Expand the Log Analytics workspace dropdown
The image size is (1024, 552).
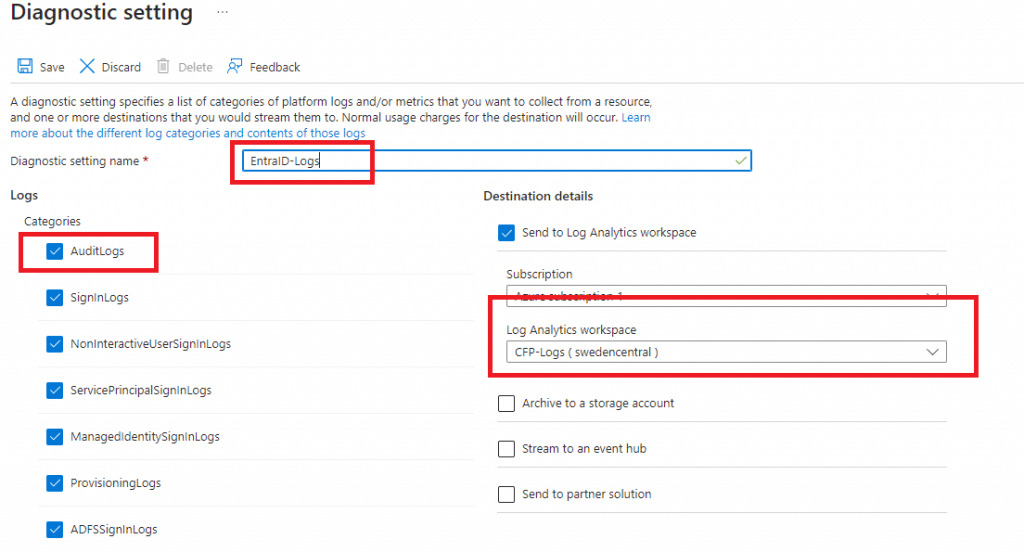pyautogui.click(x=723, y=352)
